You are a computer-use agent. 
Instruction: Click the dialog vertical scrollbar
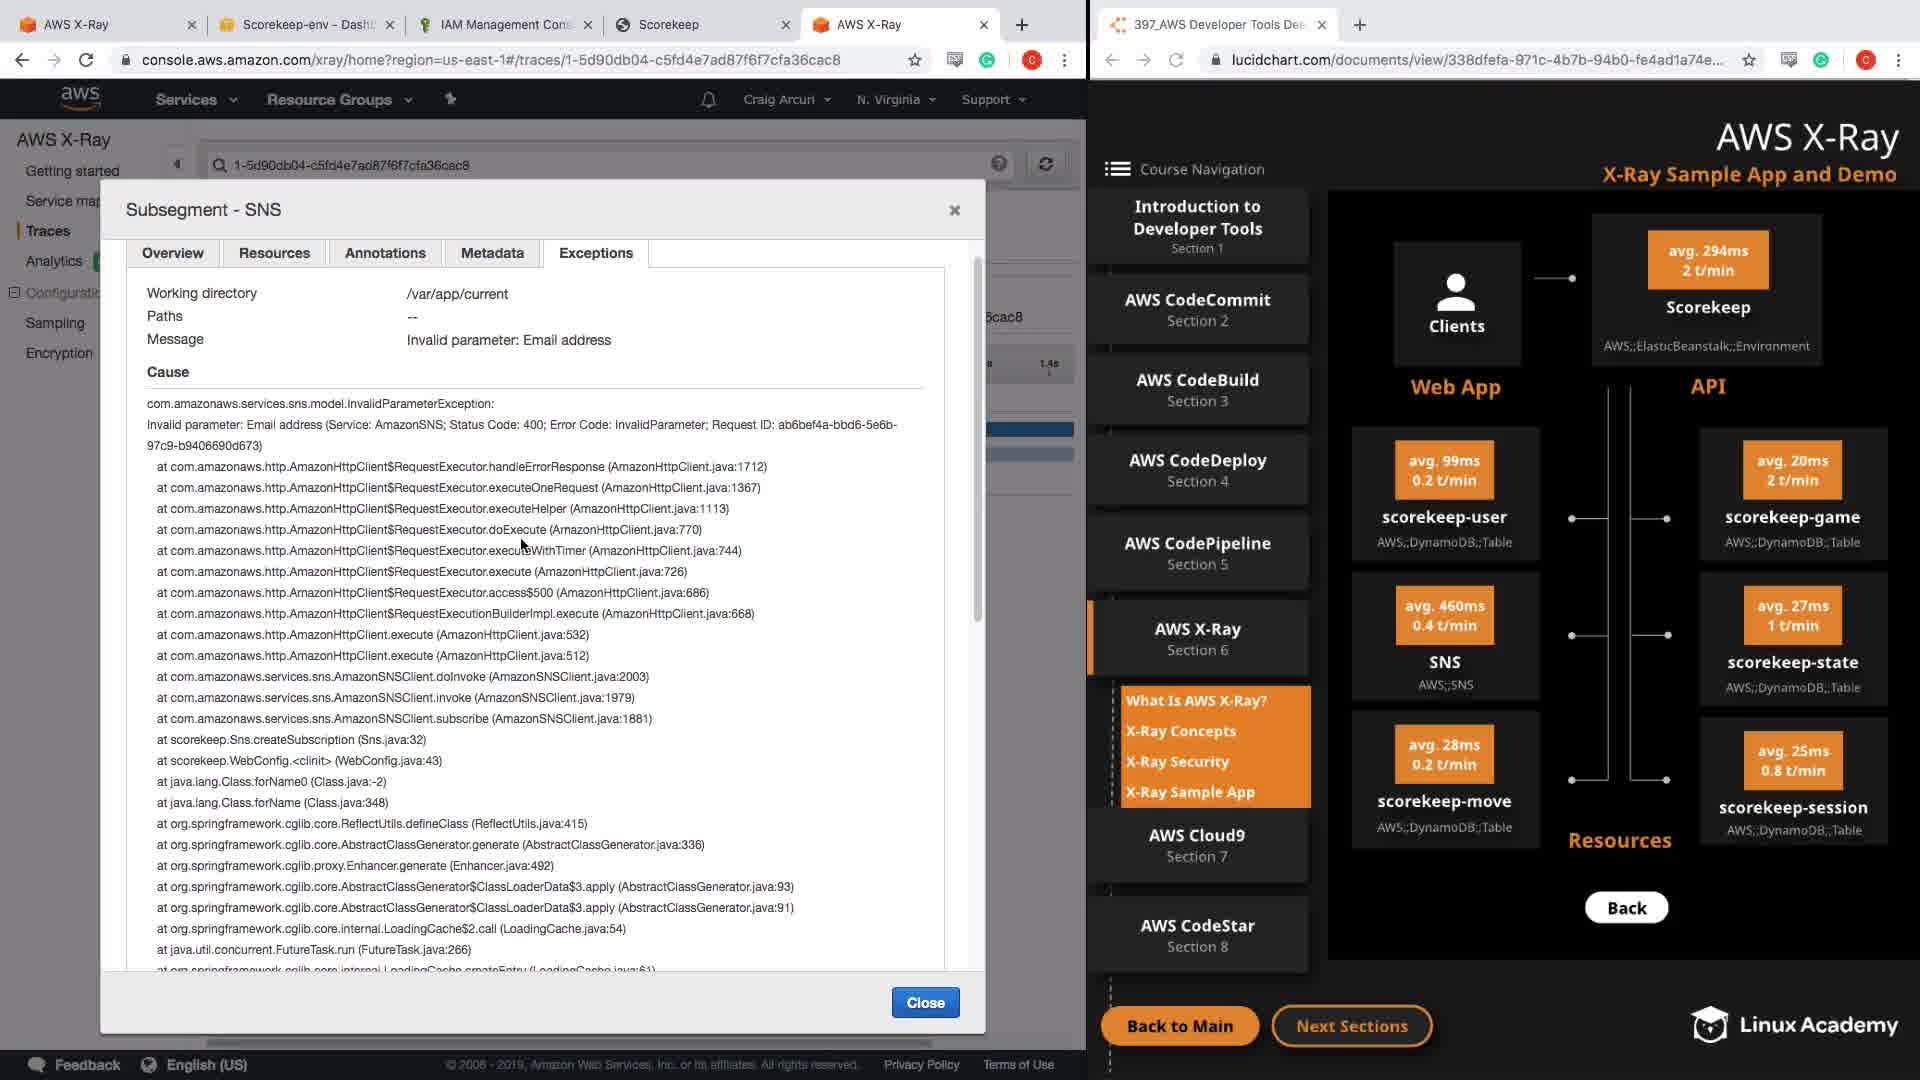pos(977,440)
